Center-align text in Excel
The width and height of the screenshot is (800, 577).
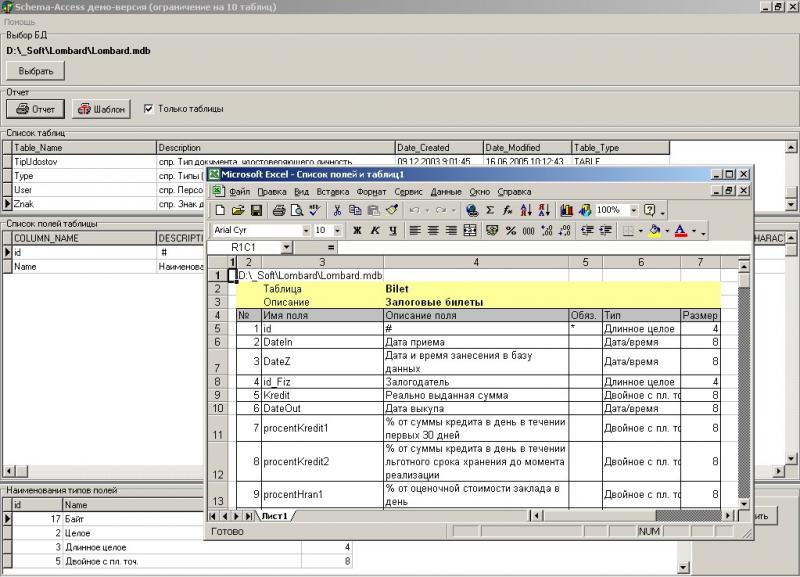pyautogui.click(x=433, y=231)
